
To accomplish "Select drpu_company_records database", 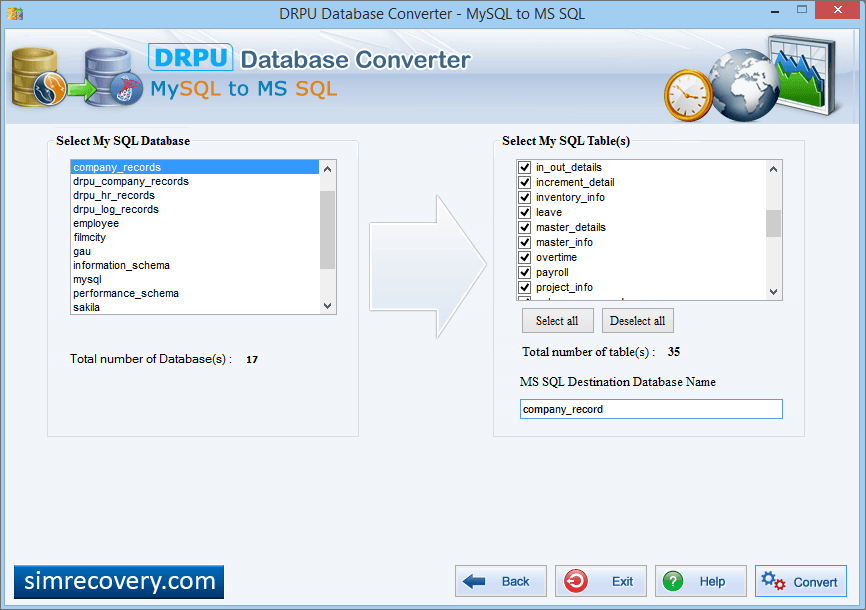I will click(196, 181).
